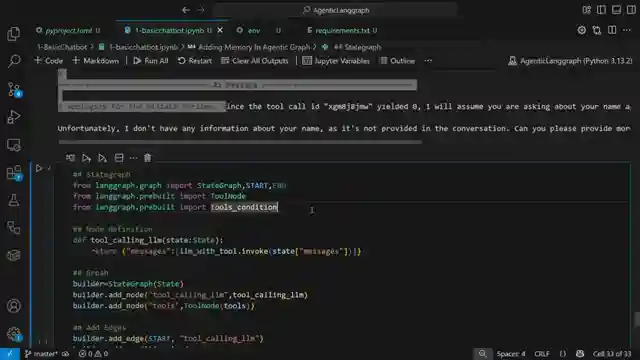Open the Run and Debug view

click(13, 117)
